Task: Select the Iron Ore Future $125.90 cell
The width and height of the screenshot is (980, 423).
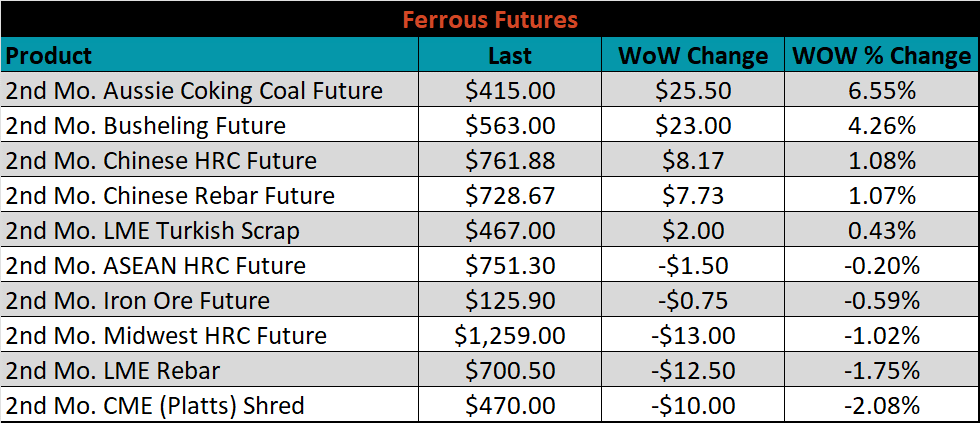Action: [x=510, y=300]
